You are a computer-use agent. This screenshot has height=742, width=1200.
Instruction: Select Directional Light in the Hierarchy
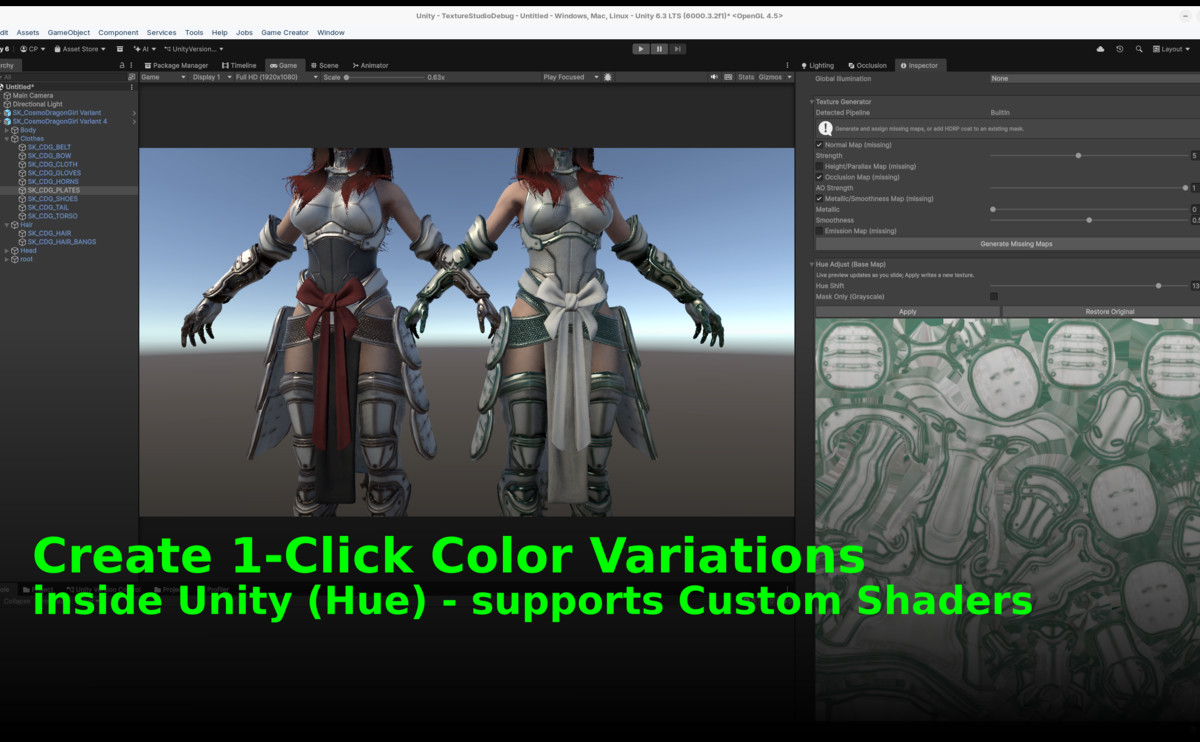click(x=37, y=104)
